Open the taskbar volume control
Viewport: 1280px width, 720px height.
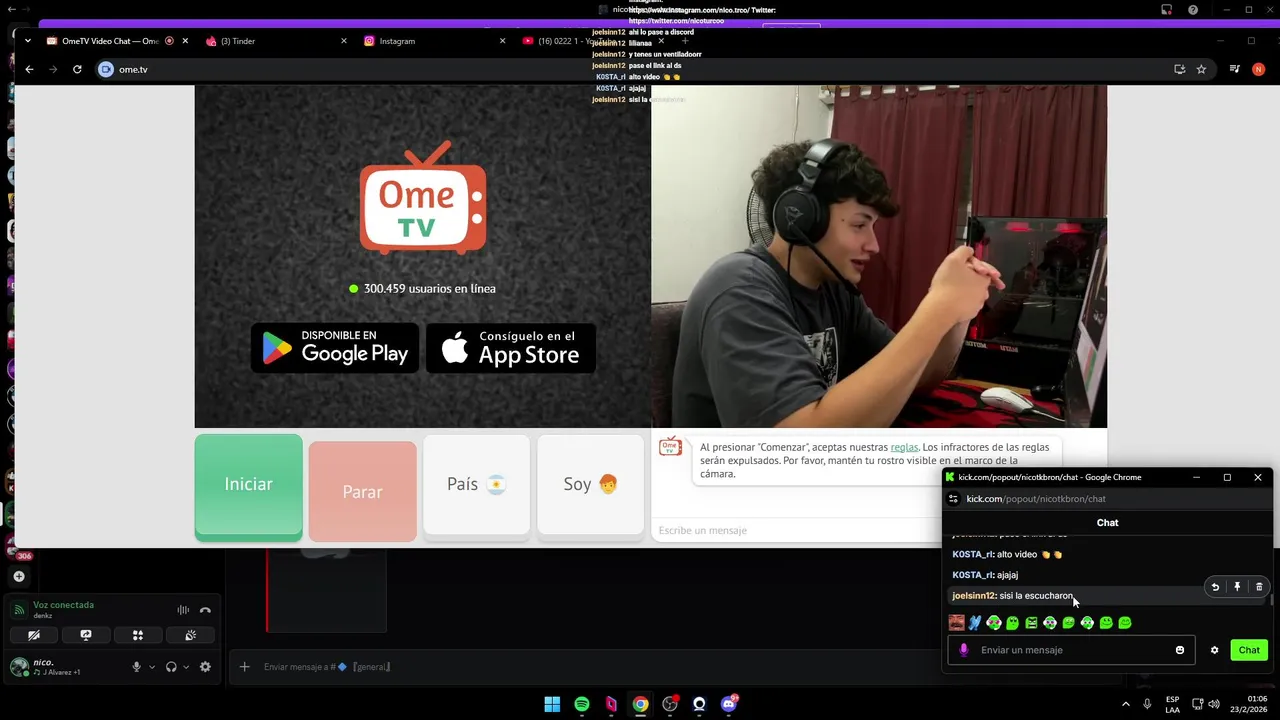pos(1214,704)
